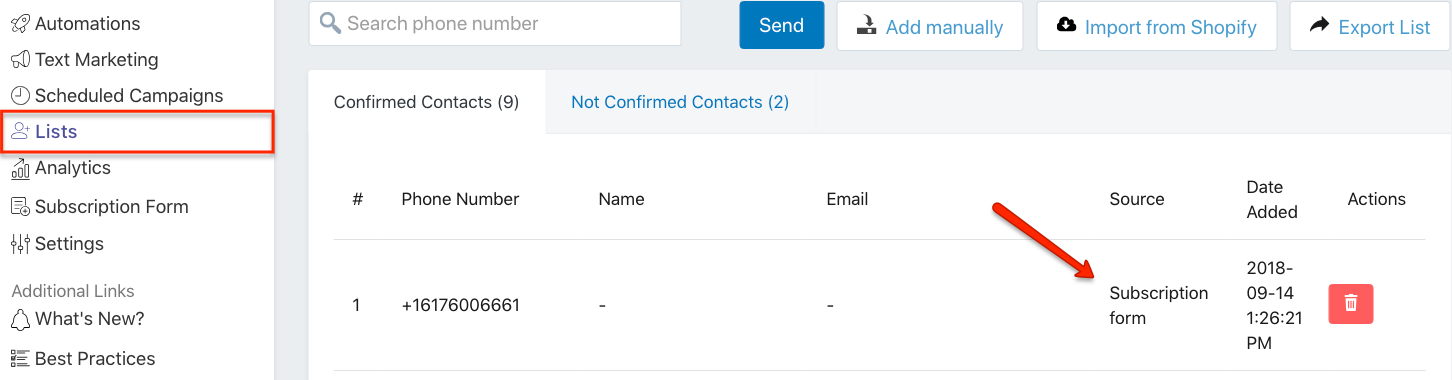Select the Confirmed Contacts tab
This screenshot has height=380, width=1452.
tap(426, 102)
